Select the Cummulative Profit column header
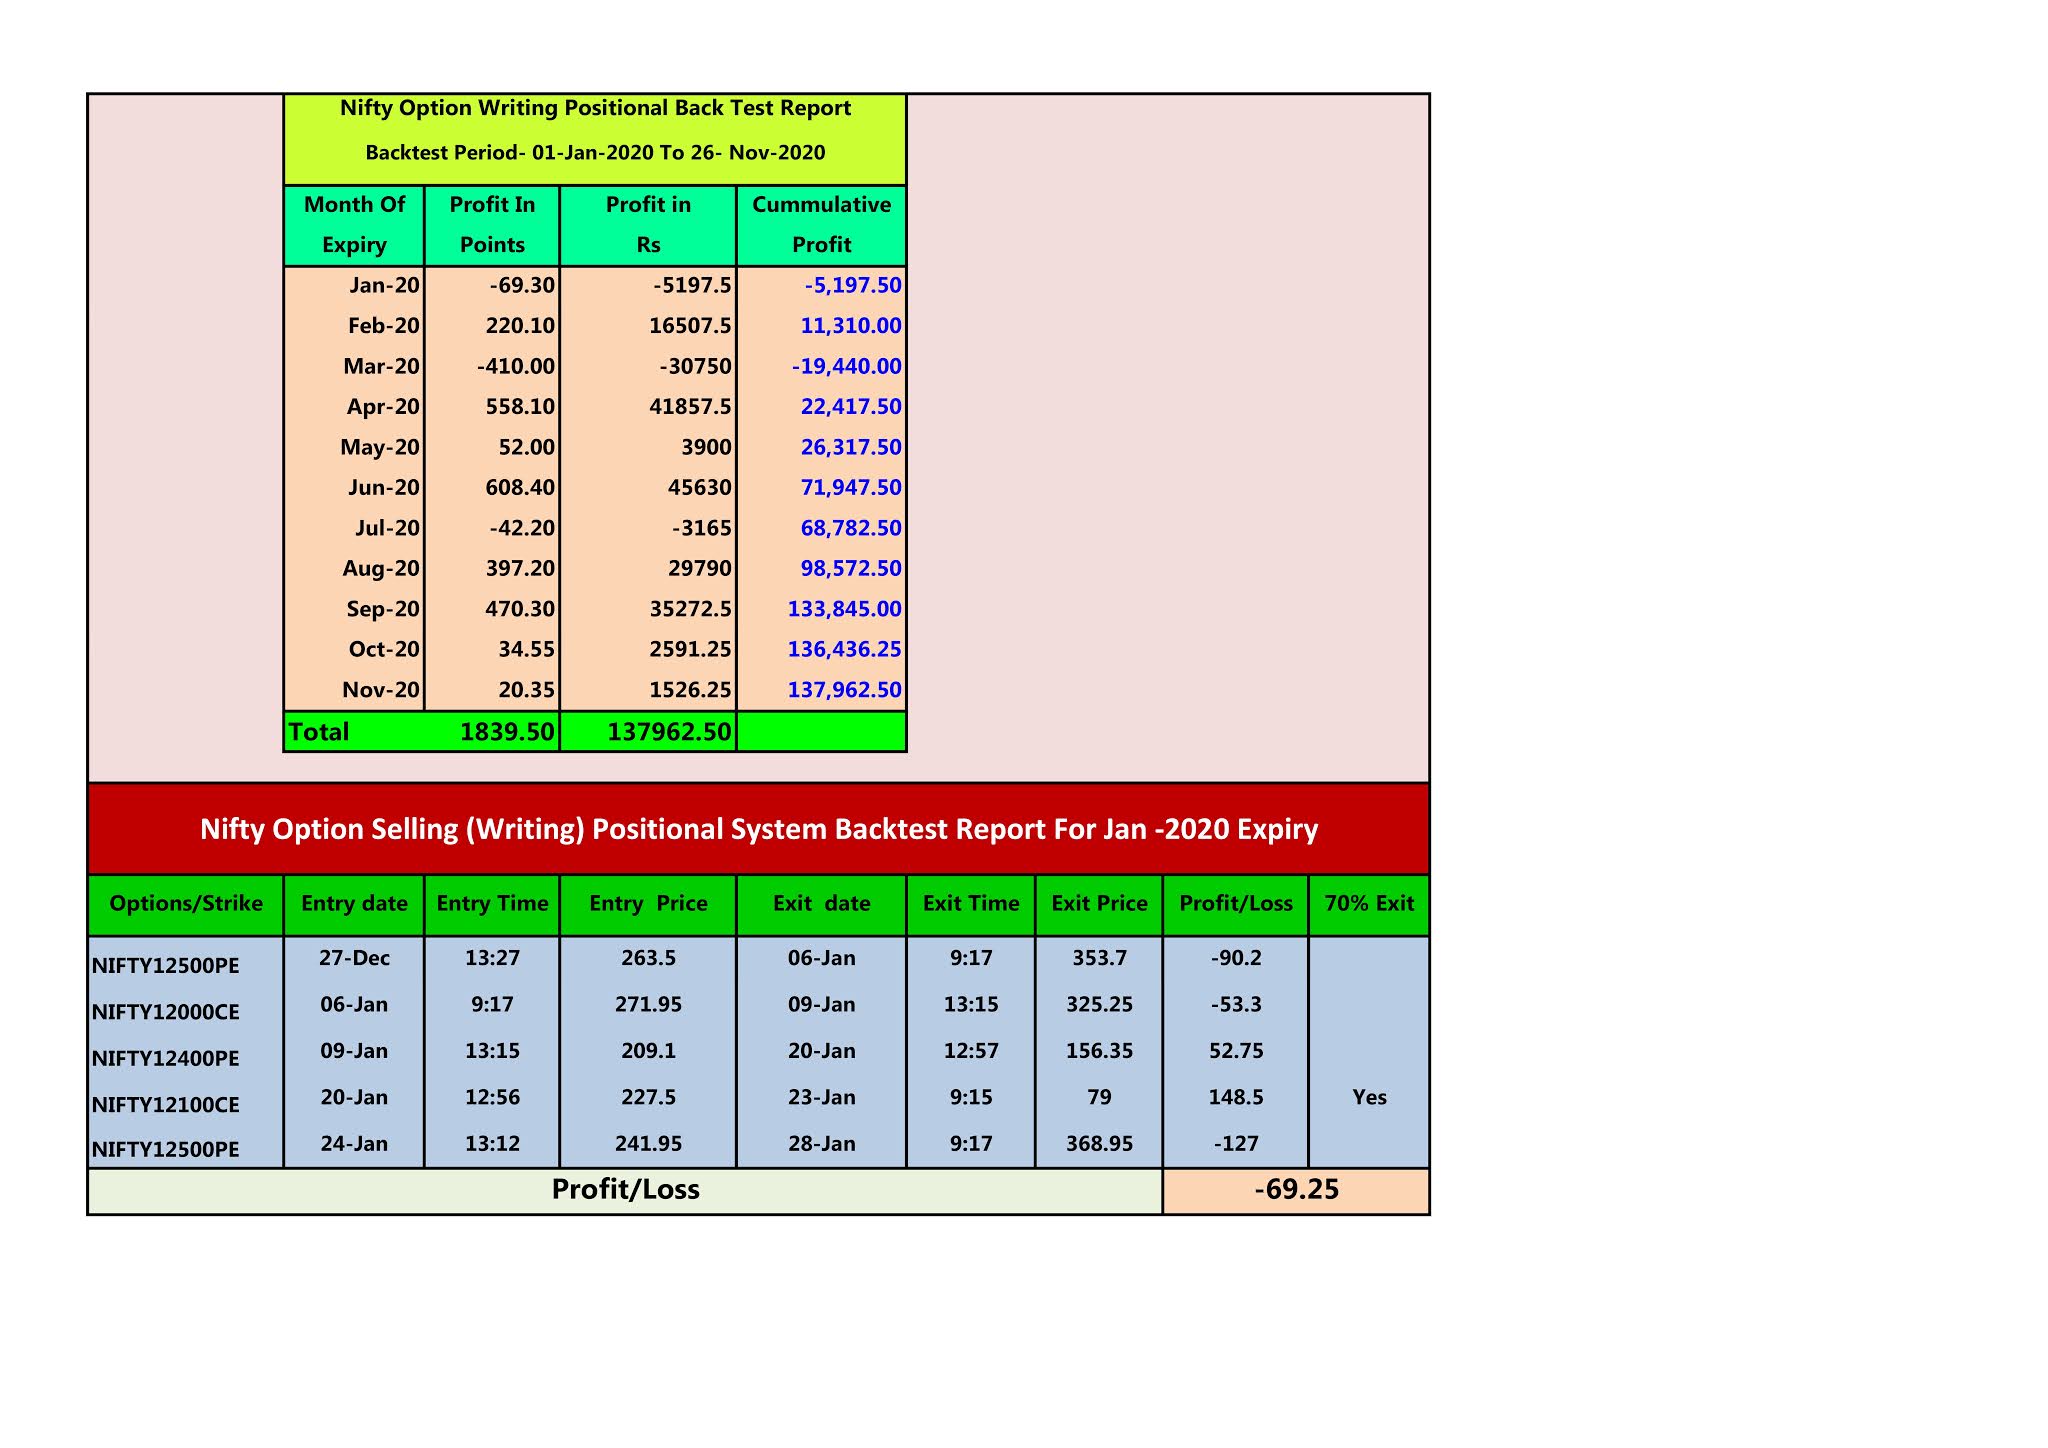 (822, 224)
